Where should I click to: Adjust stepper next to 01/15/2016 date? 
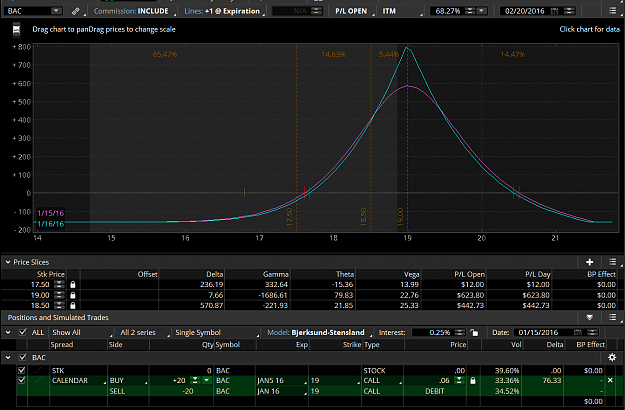coord(593,332)
